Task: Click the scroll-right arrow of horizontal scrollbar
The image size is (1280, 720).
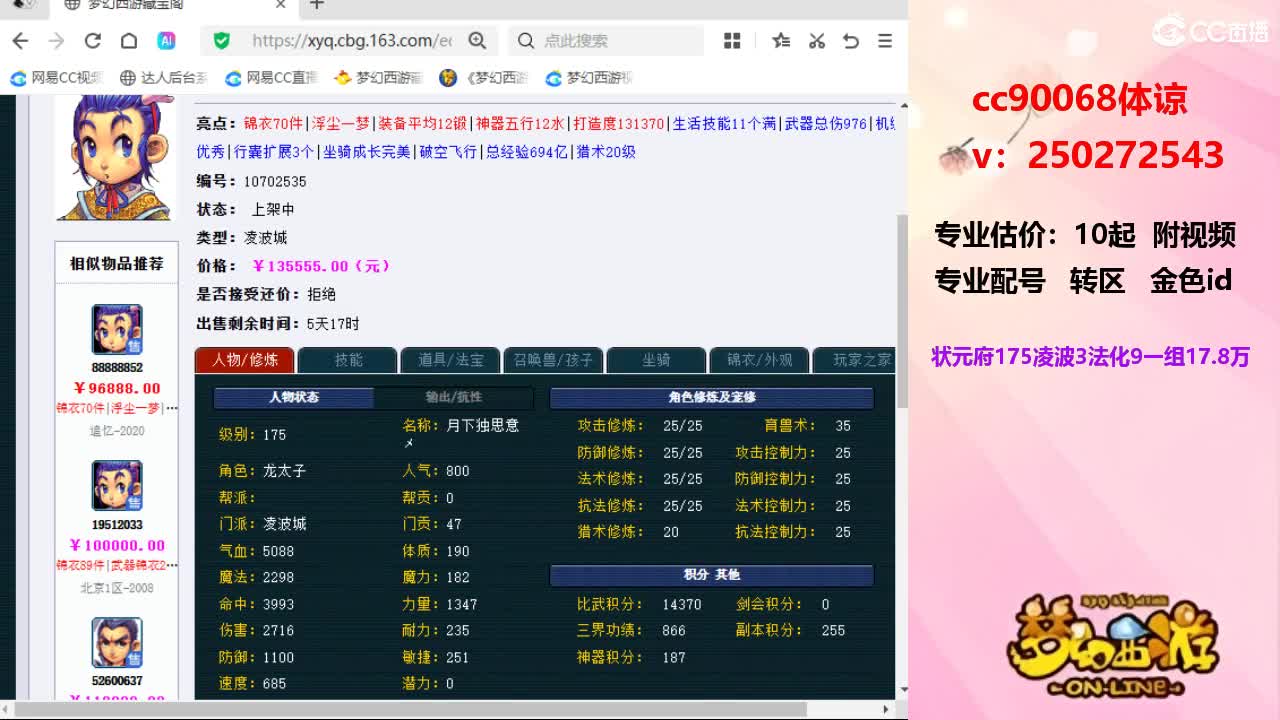Action: point(885,709)
